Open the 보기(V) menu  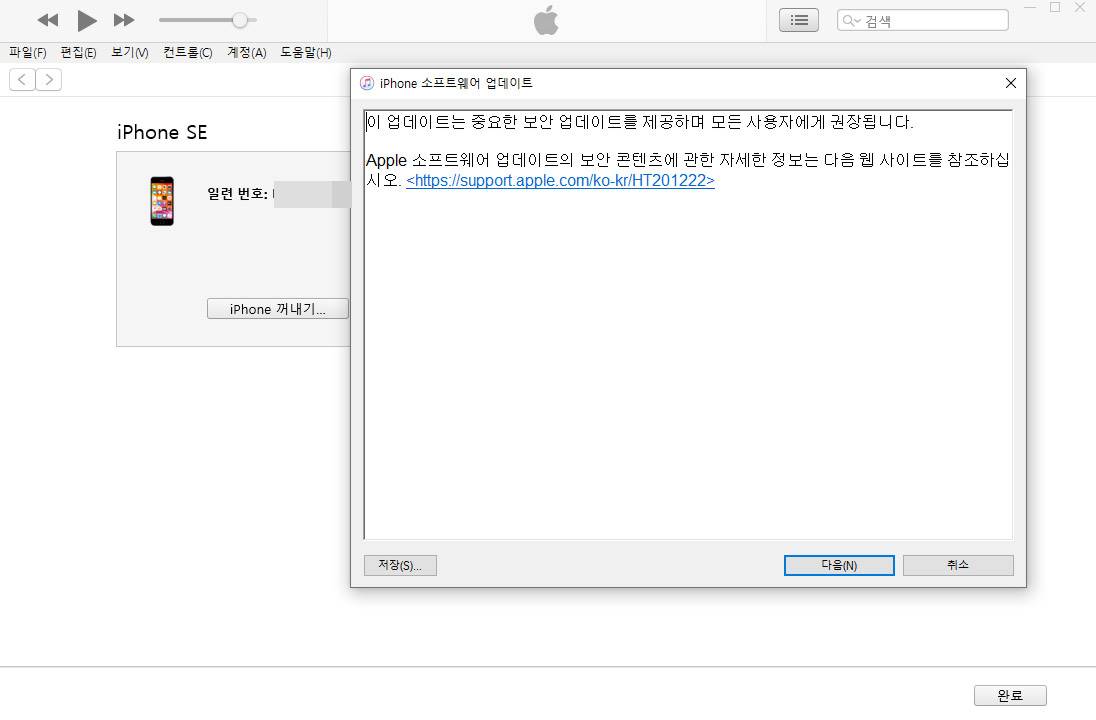[130, 52]
